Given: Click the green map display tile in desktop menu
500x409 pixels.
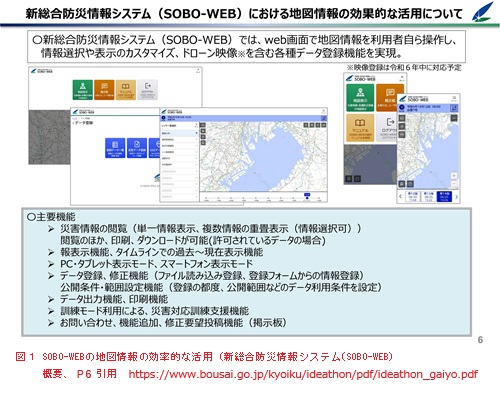Looking at the screenshot, I should [83, 89].
